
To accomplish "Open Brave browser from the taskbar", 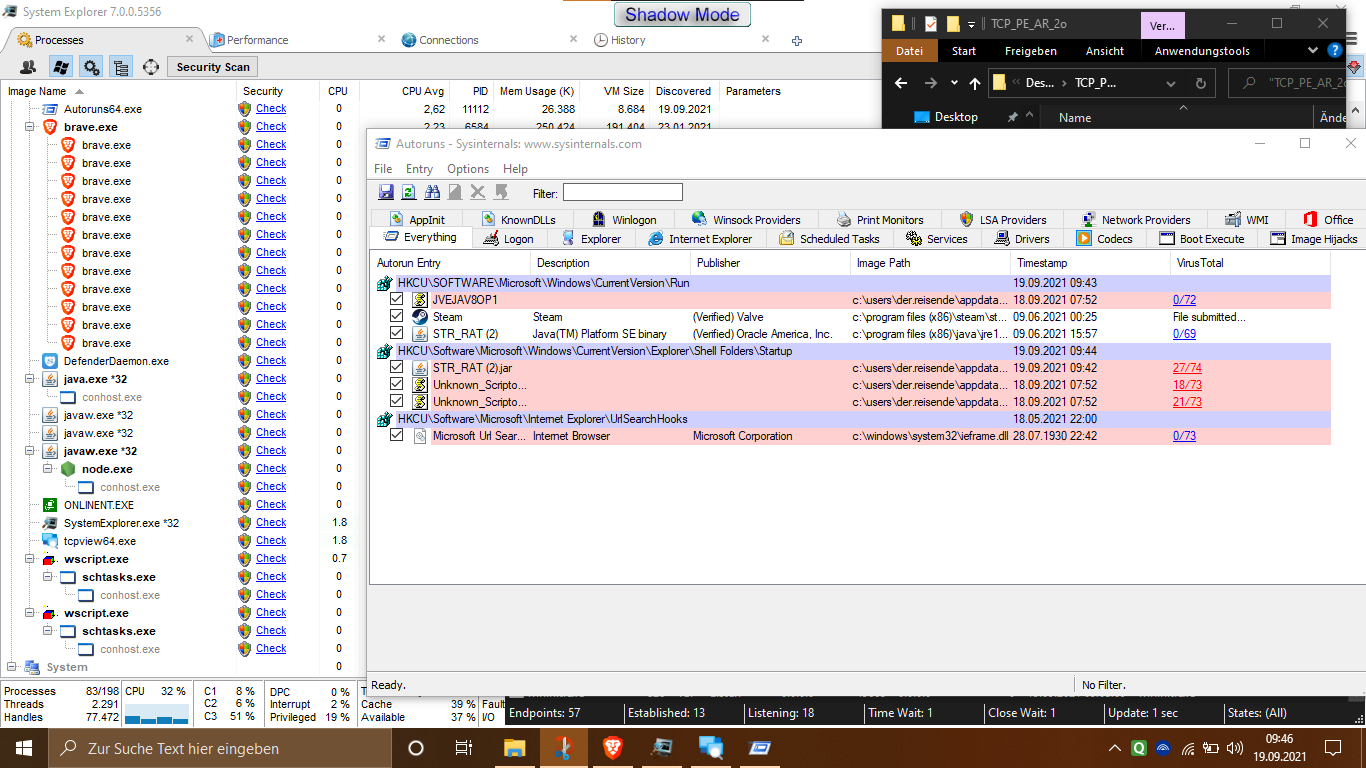I will (x=612, y=748).
